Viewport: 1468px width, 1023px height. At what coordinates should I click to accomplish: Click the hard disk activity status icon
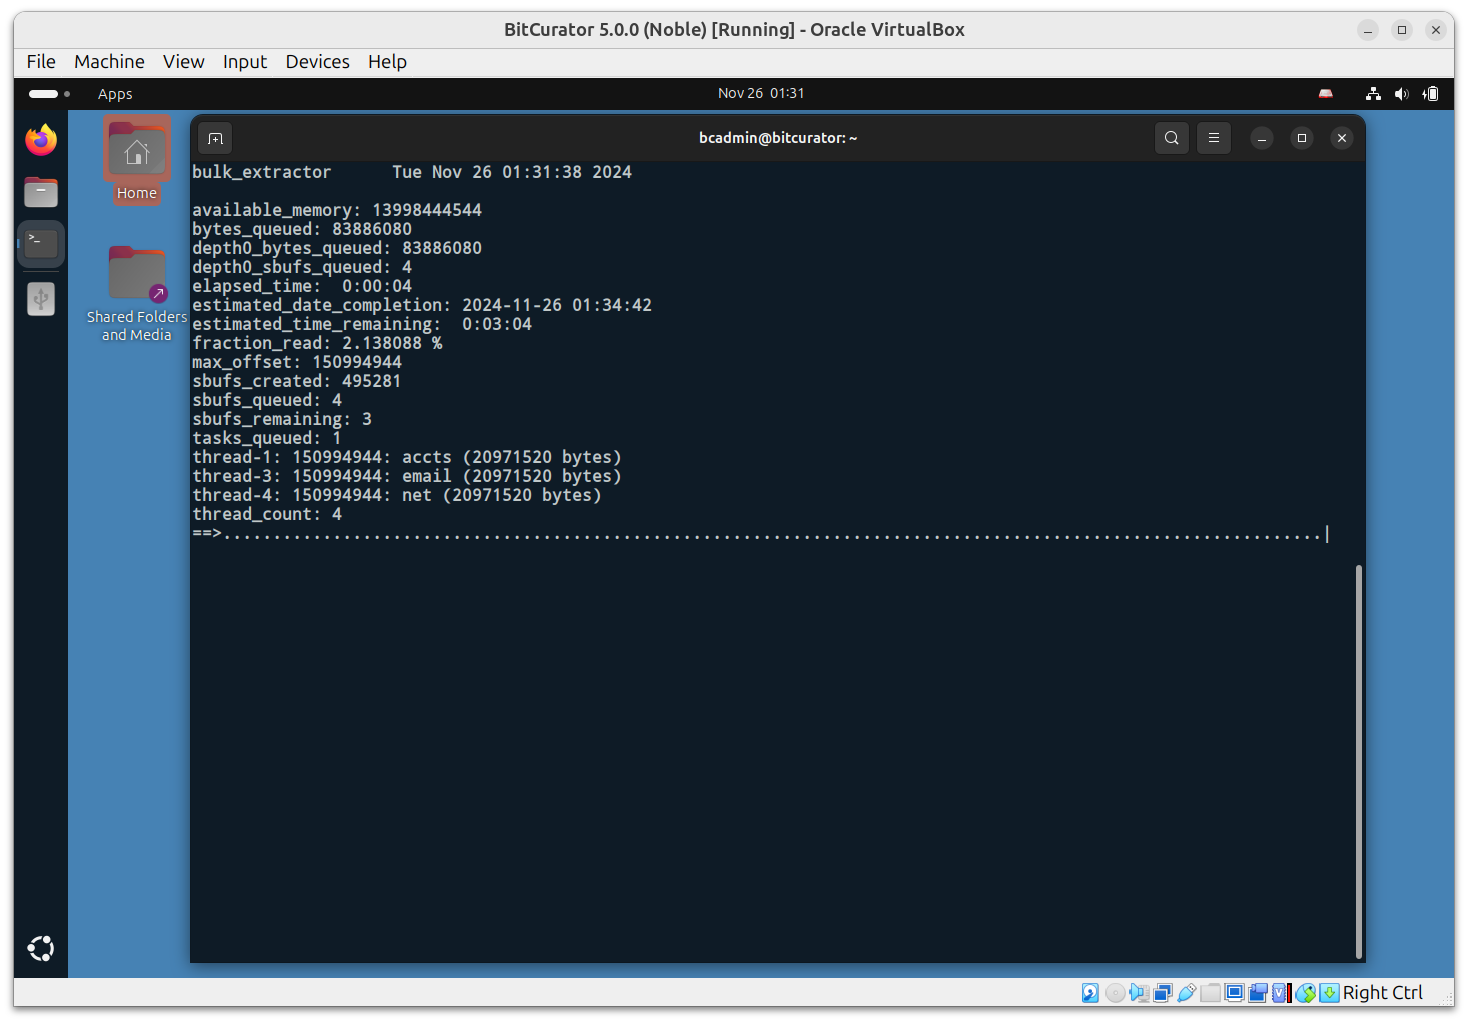coord(1090,993)
